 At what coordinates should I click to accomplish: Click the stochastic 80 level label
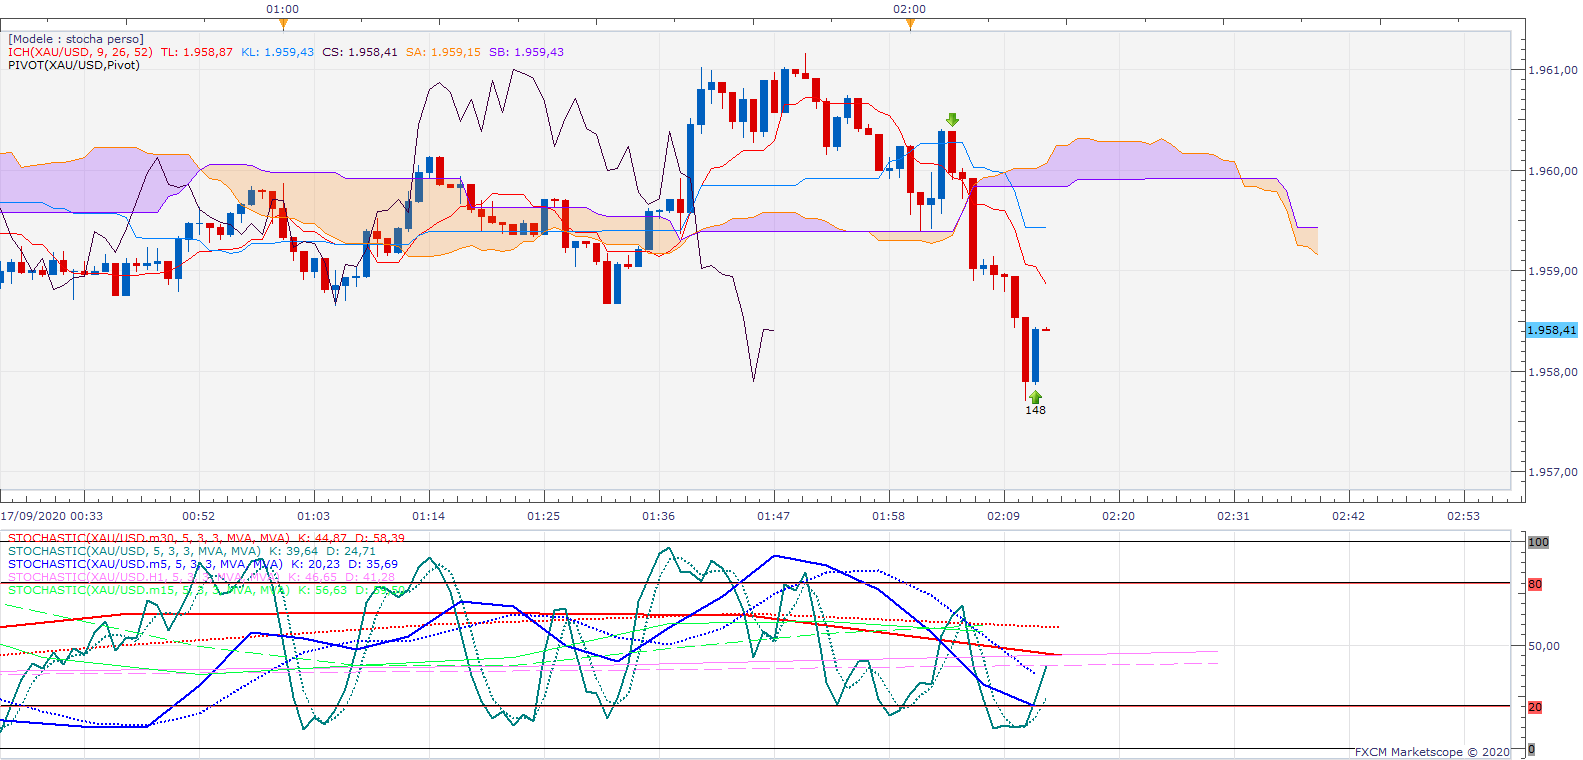tap(1535, 584)
